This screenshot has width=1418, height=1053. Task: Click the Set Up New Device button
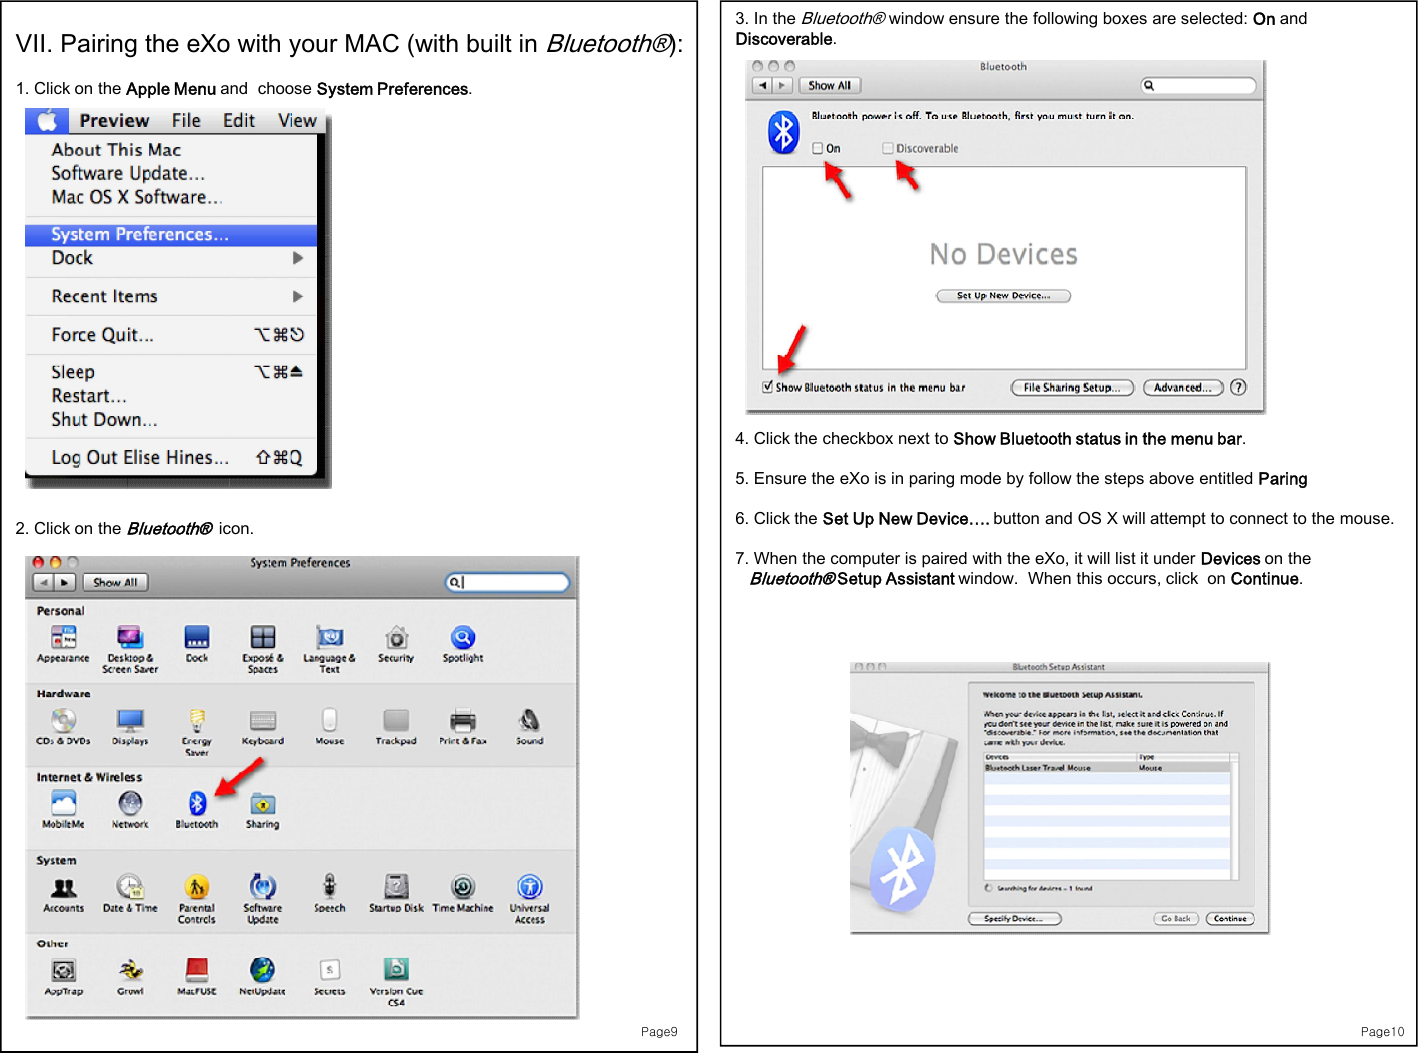1003,296
